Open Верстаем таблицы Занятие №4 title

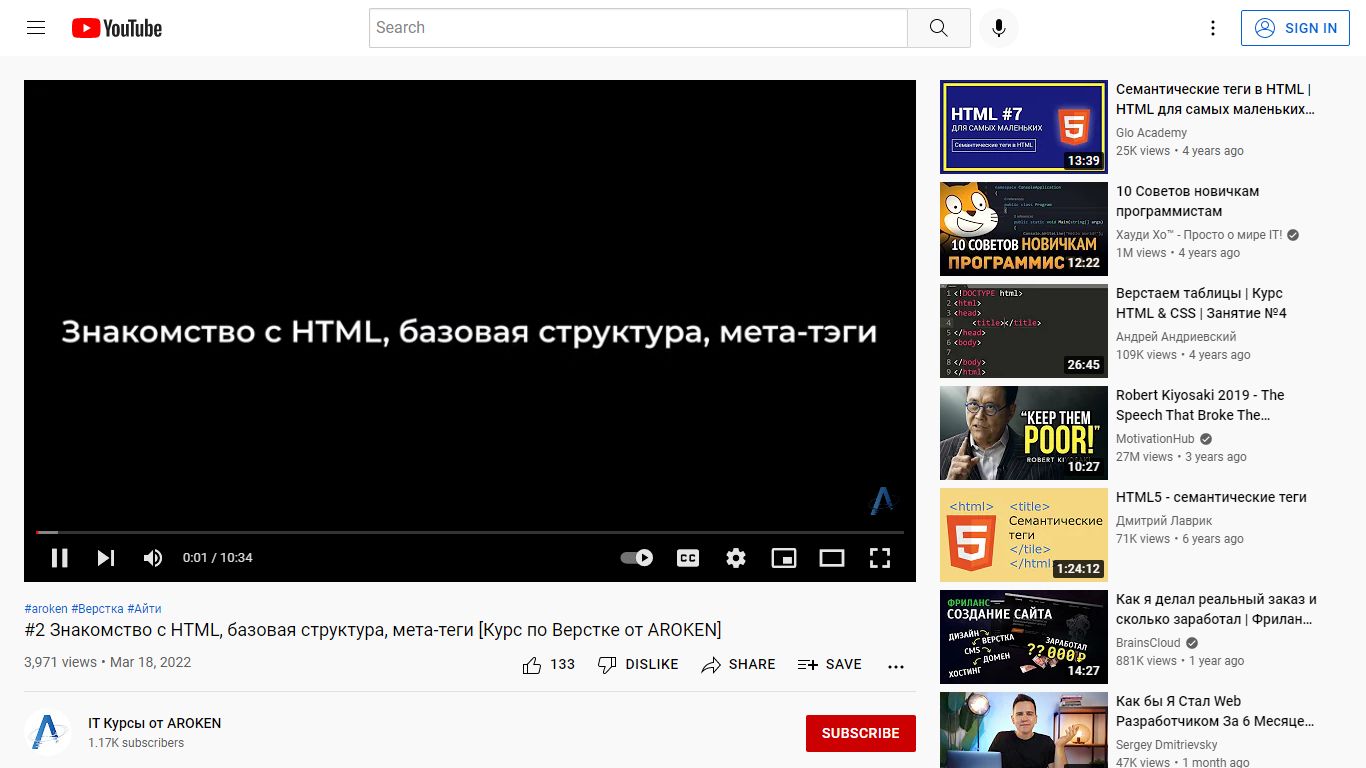pos(1201,303)
